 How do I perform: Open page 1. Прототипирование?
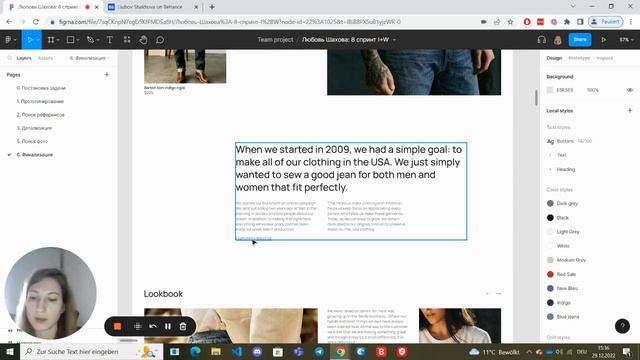point(40,101)
